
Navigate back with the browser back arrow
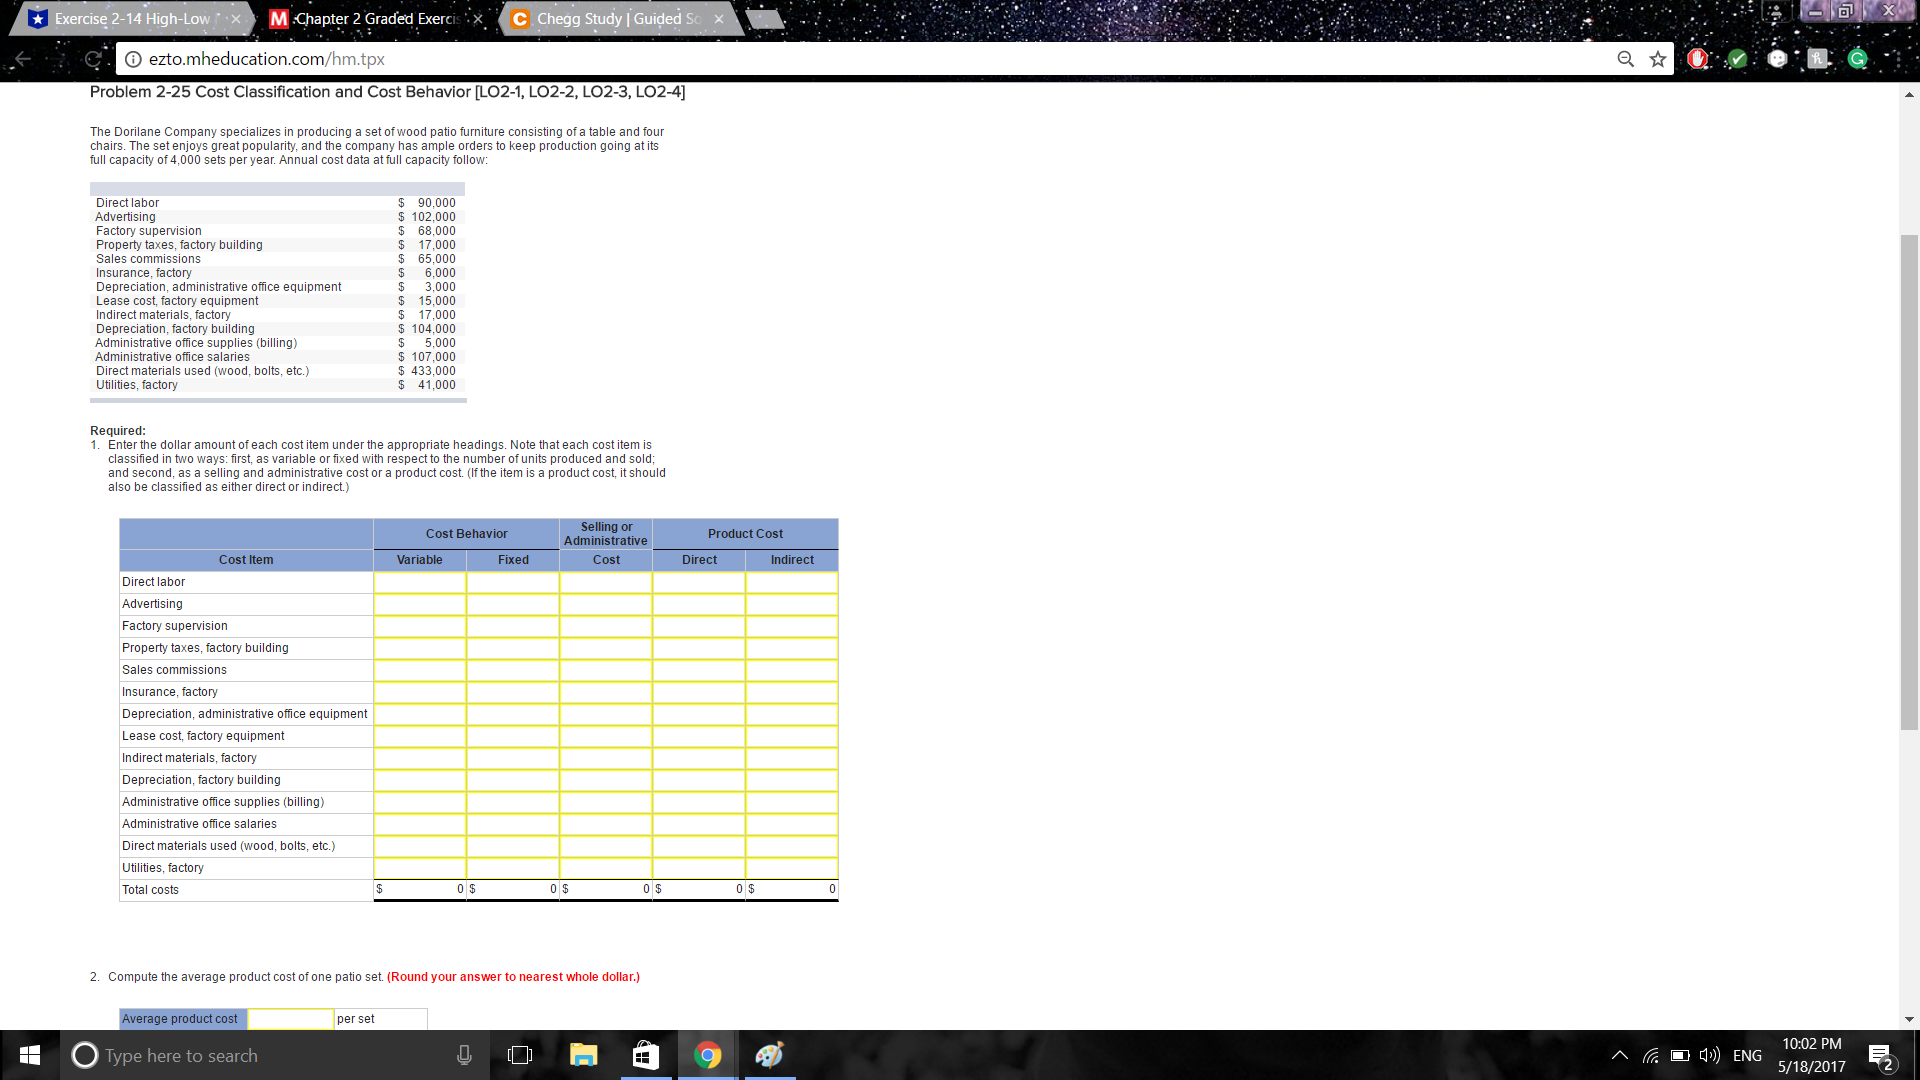click(x=22, y=59)
